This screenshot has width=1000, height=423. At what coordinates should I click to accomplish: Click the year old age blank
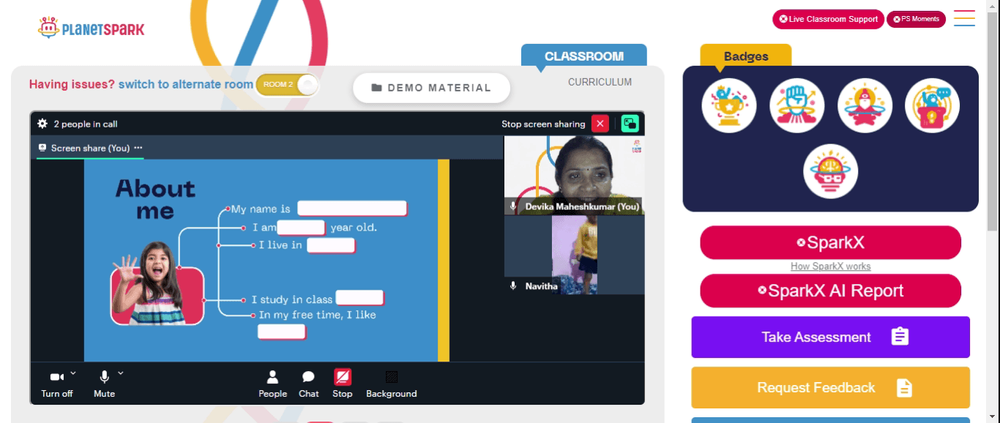coord(301,228)
